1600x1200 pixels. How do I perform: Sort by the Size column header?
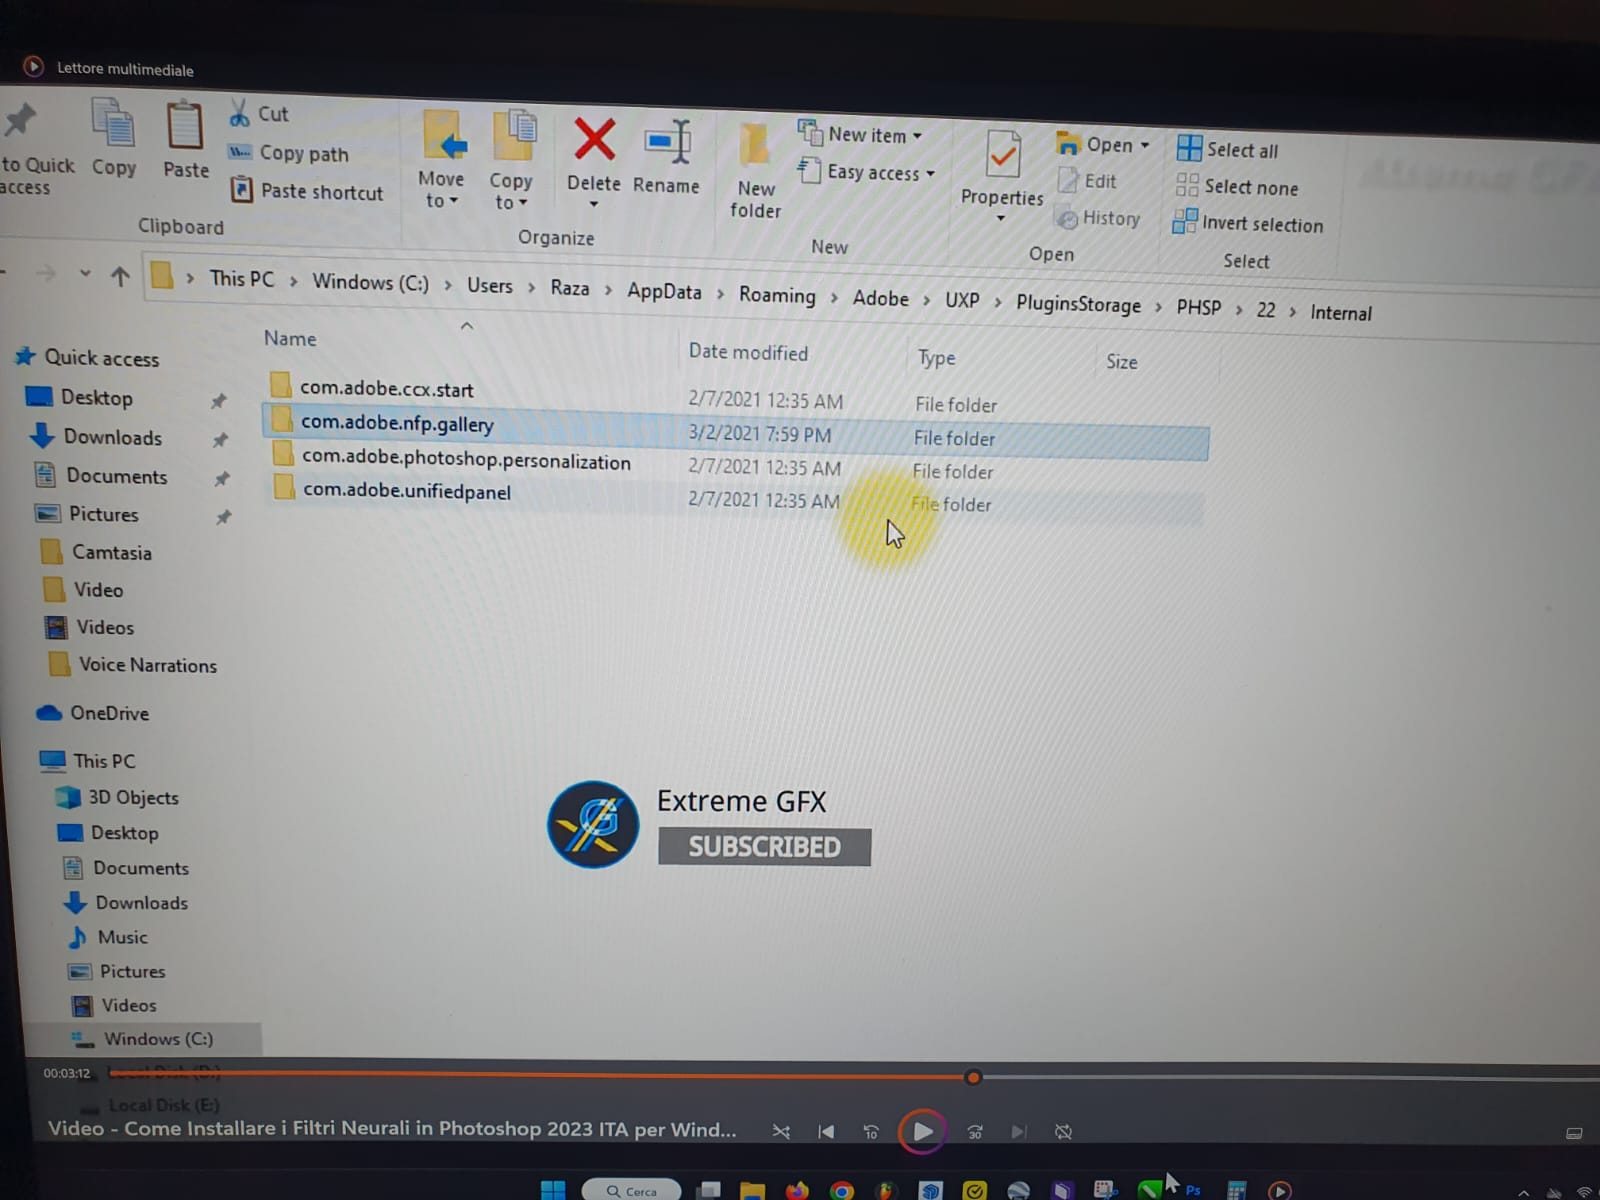tap(1121, 362)
